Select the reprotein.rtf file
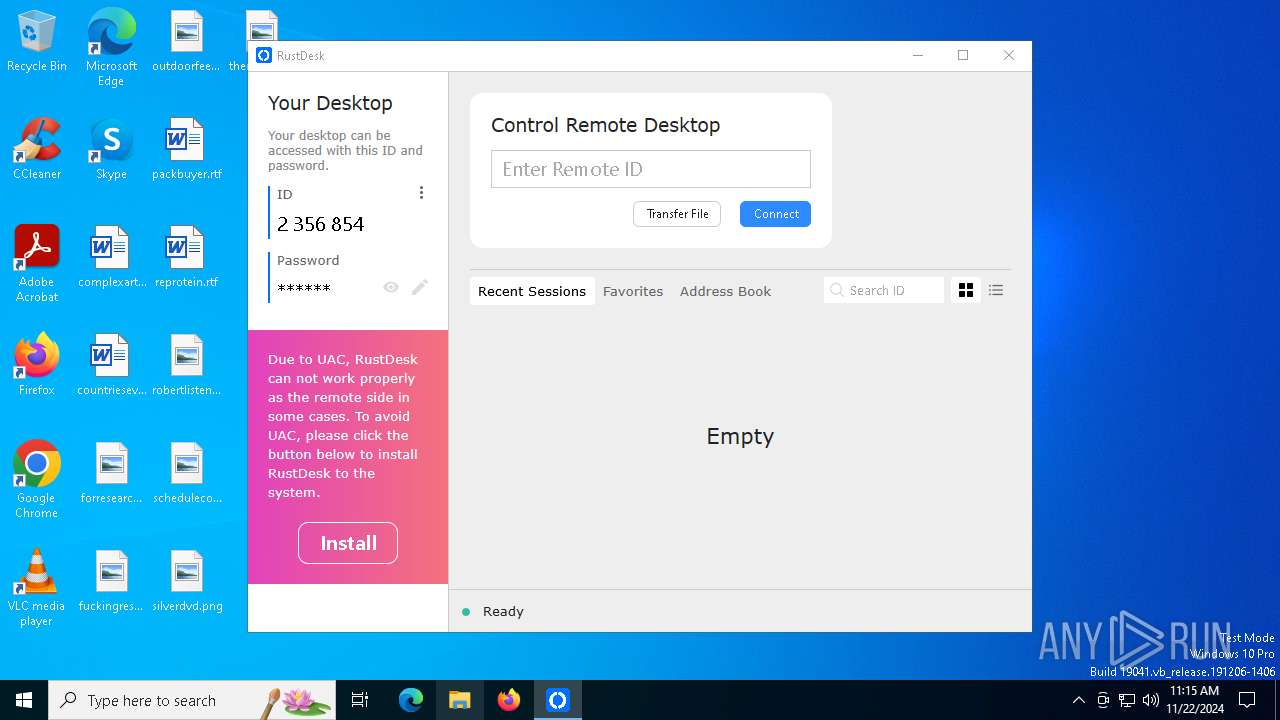Viewport: 1280px width, 720px height. (x=186, y=258)
